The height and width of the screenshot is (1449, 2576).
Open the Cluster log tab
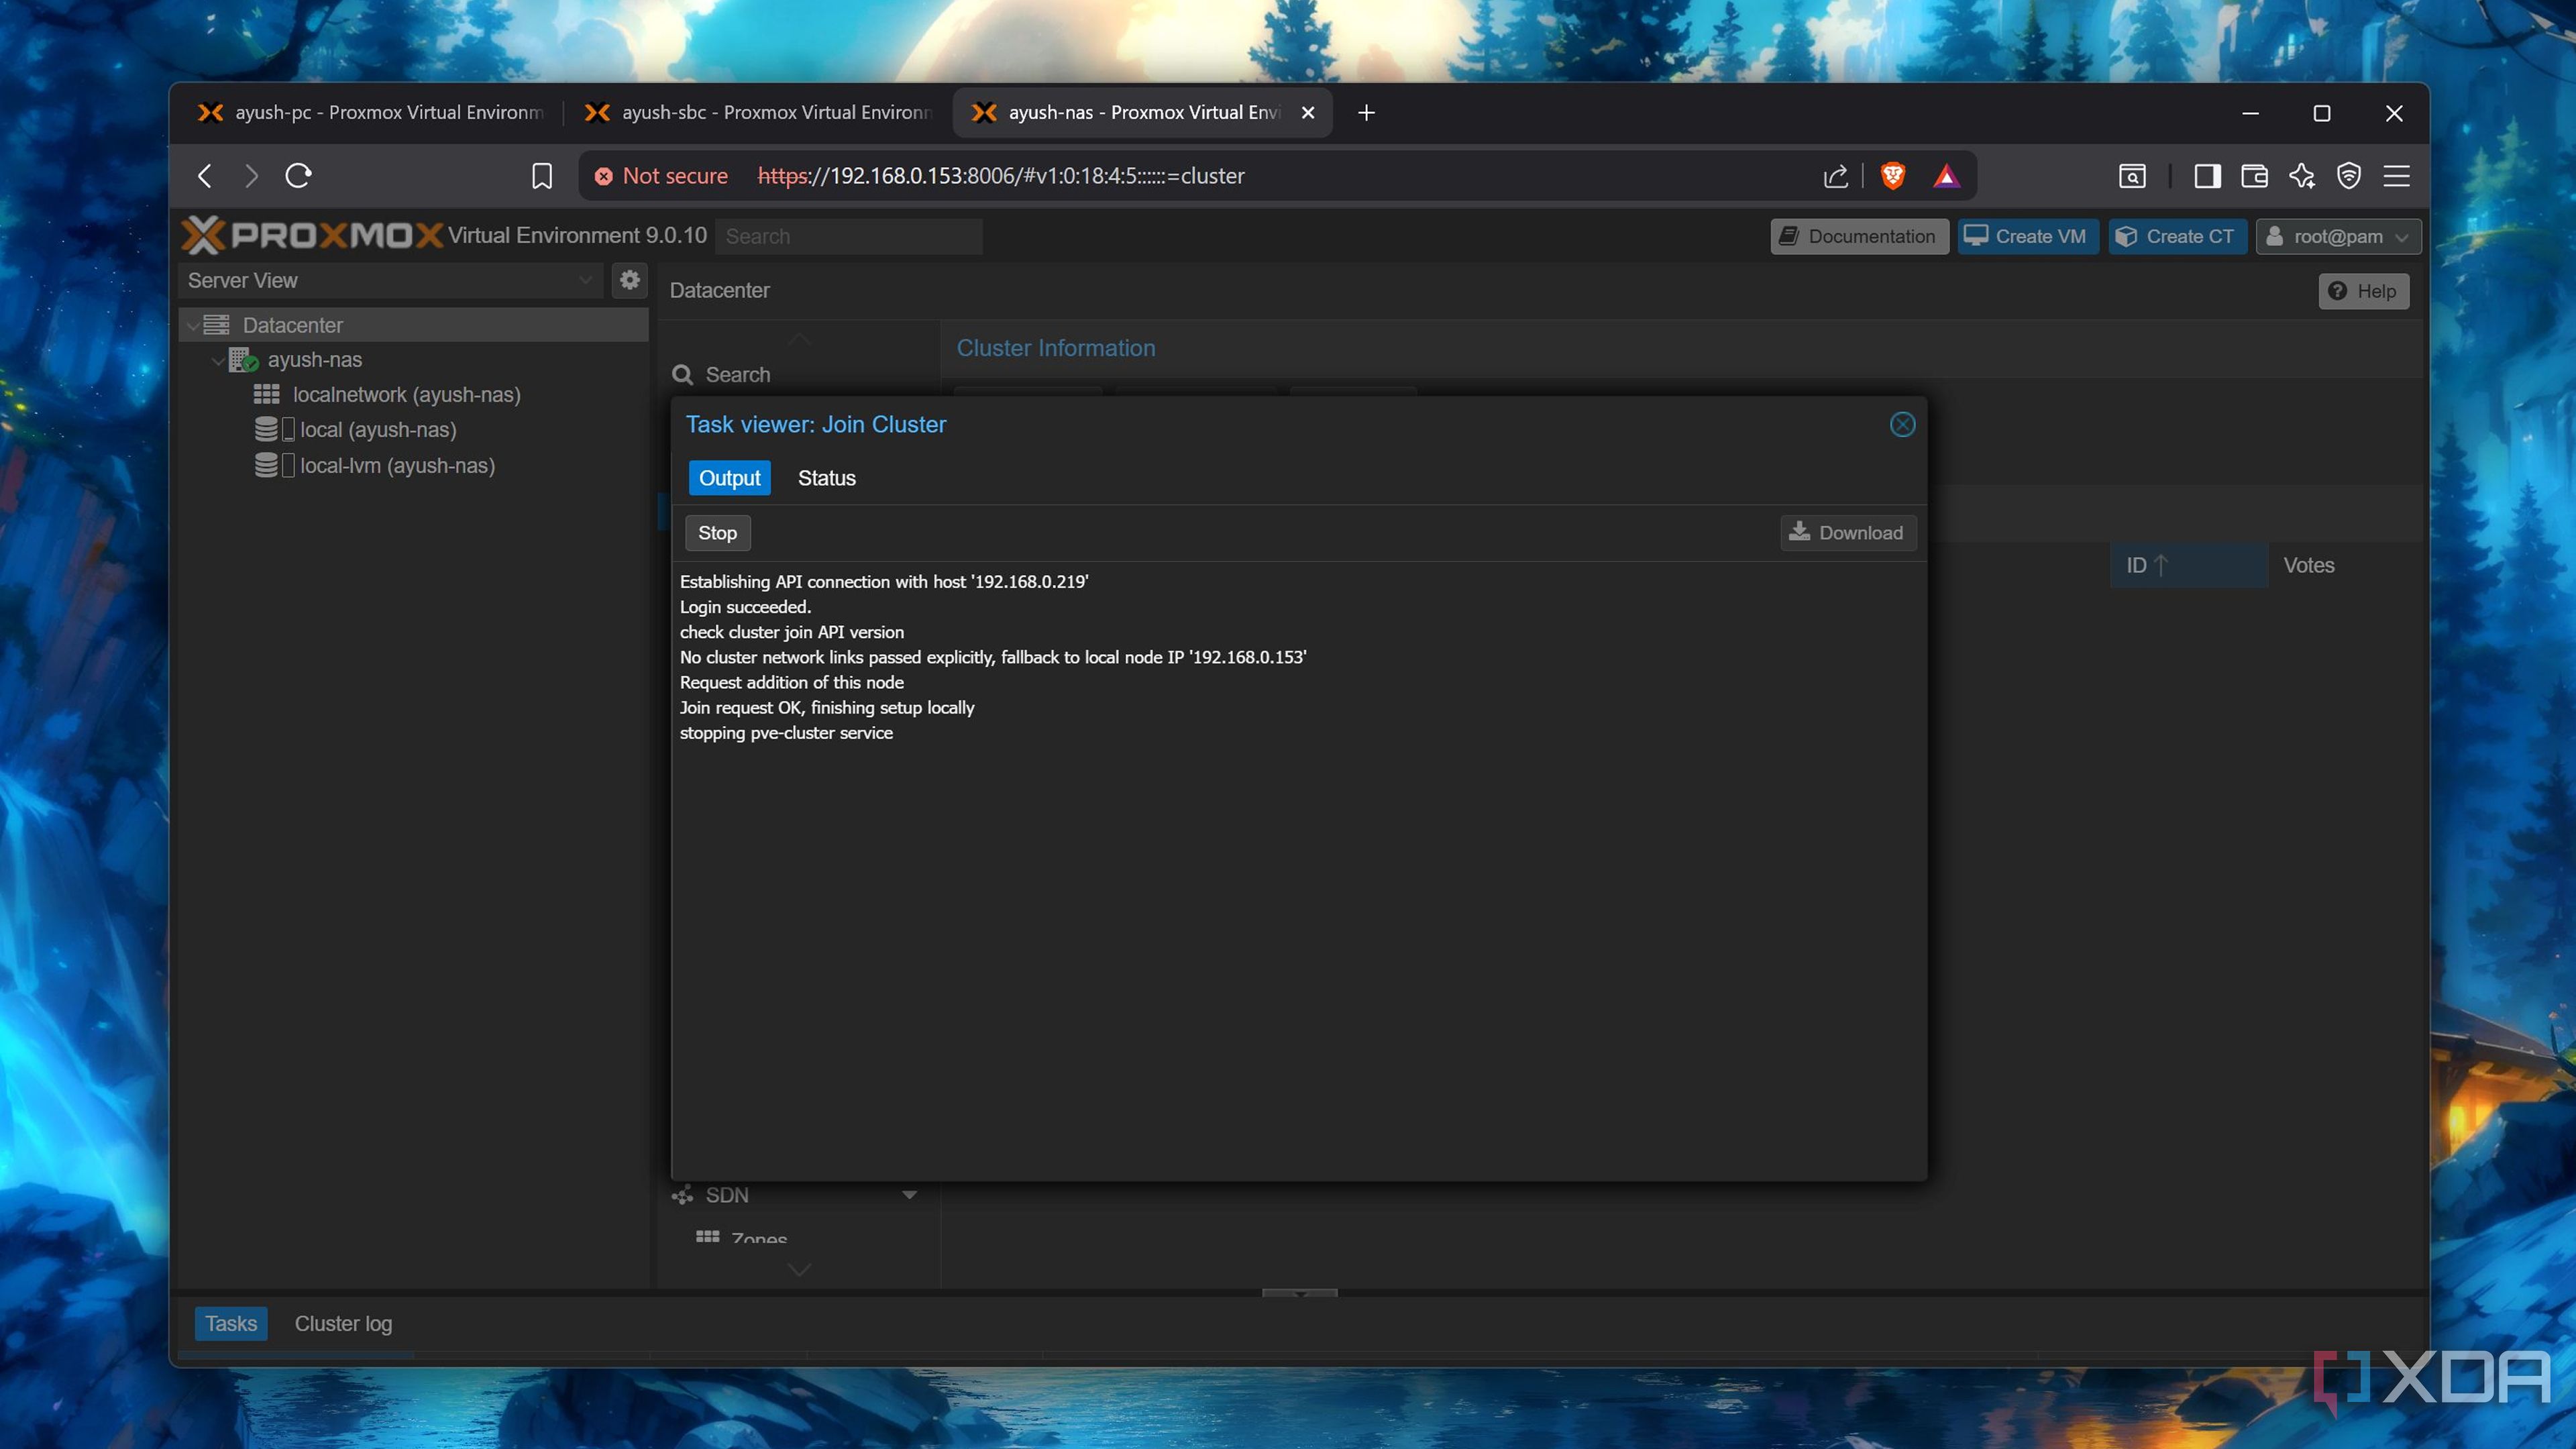pos(343,1323)
